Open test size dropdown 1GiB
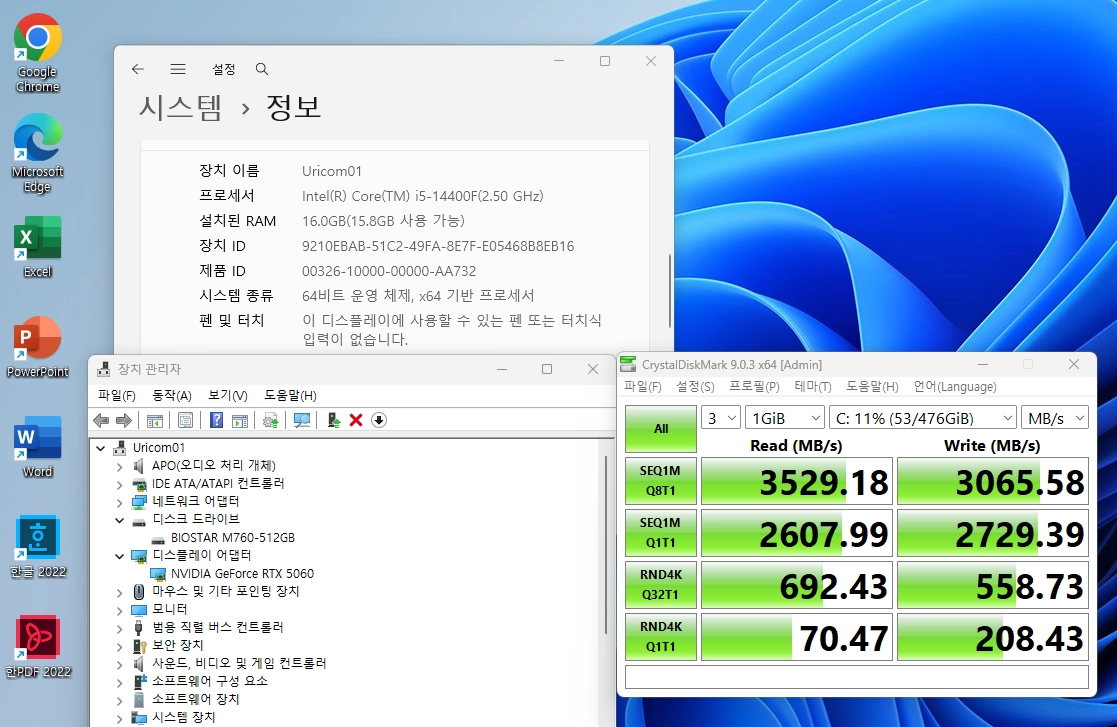 pyautogui.click(x=785, y=418)
